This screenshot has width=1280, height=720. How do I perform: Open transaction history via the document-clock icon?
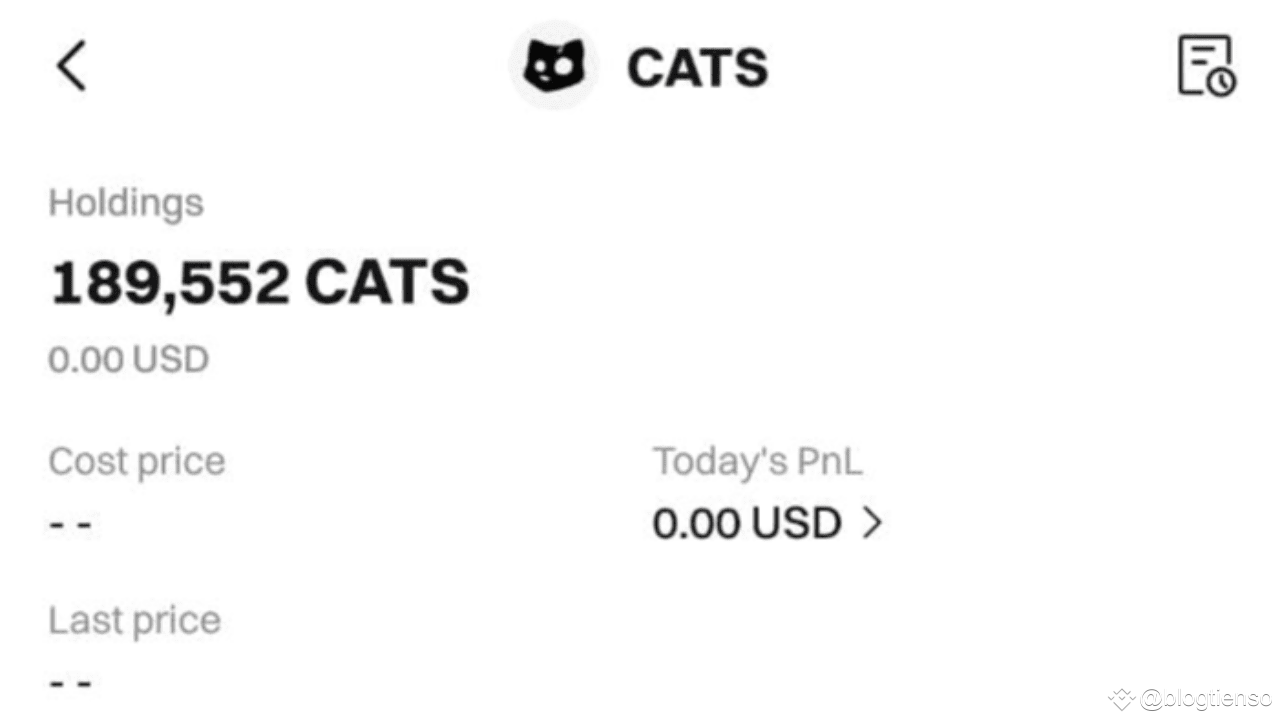click(x=1205, y=63)
